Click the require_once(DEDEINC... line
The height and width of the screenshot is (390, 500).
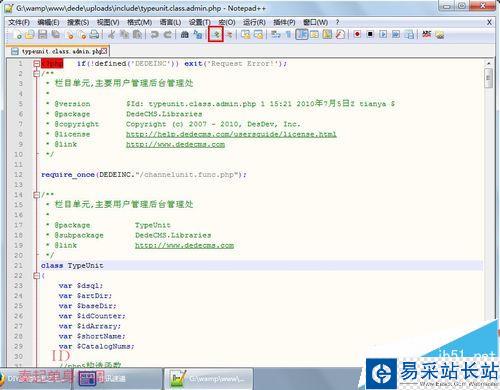tap(144, 175)
